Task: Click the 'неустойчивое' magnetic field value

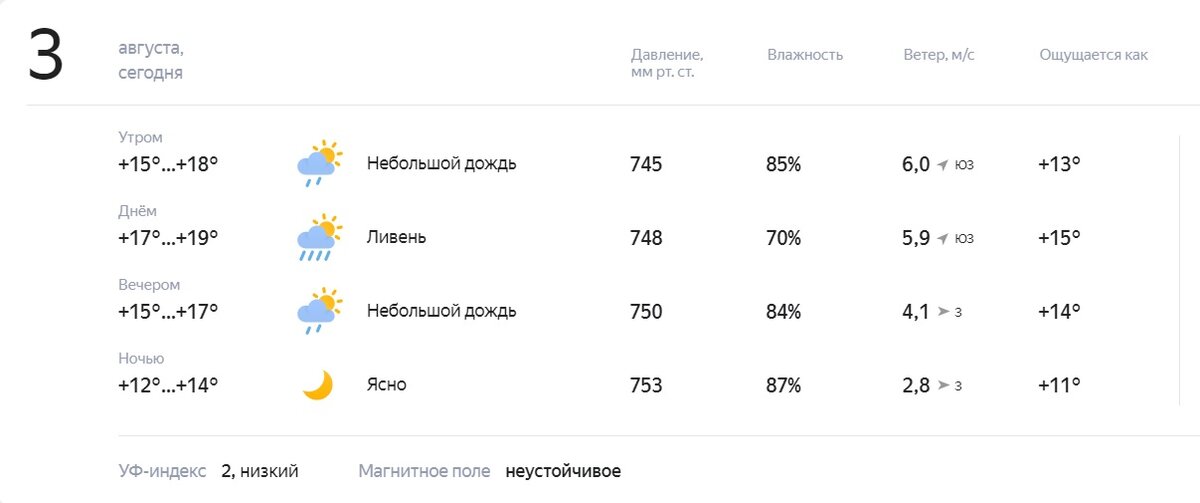Action: (x=563, y=471)
